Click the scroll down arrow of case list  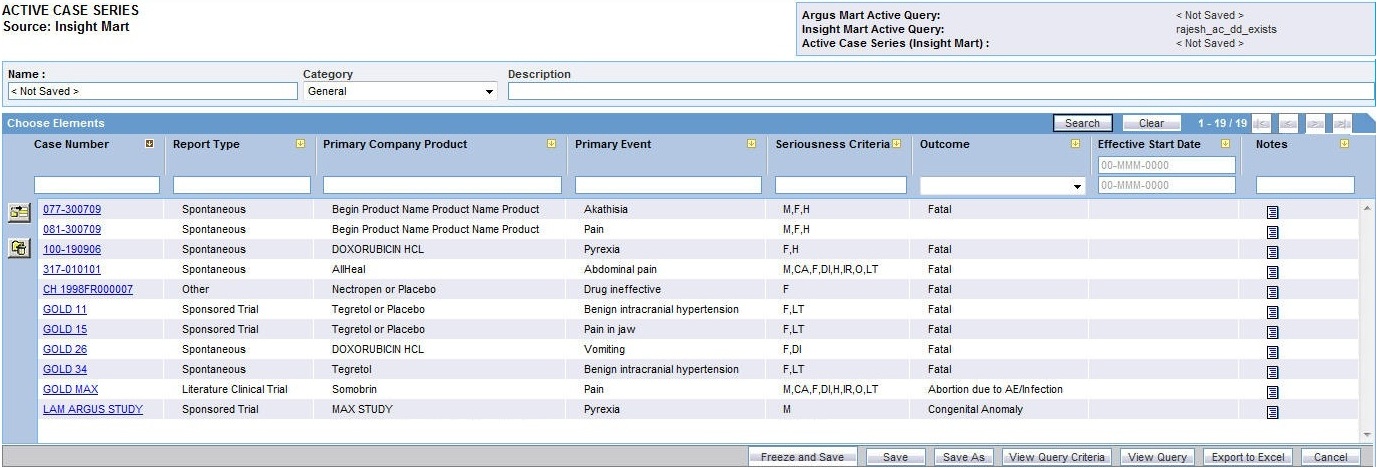pyautogui.click(x=1367, y=435)
